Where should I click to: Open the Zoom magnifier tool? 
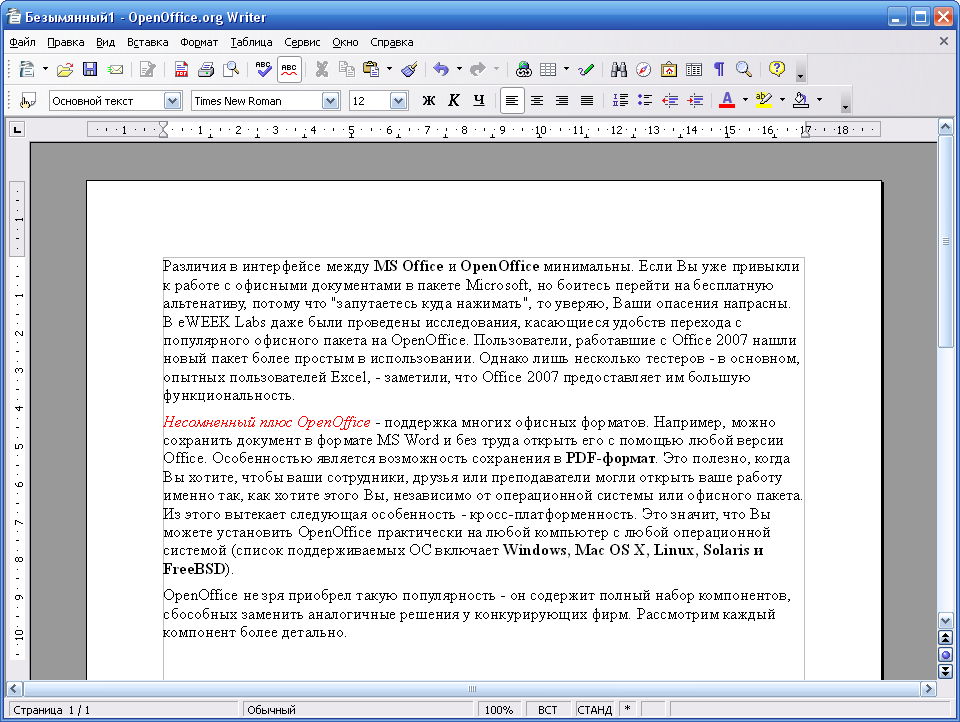[744, 69]
